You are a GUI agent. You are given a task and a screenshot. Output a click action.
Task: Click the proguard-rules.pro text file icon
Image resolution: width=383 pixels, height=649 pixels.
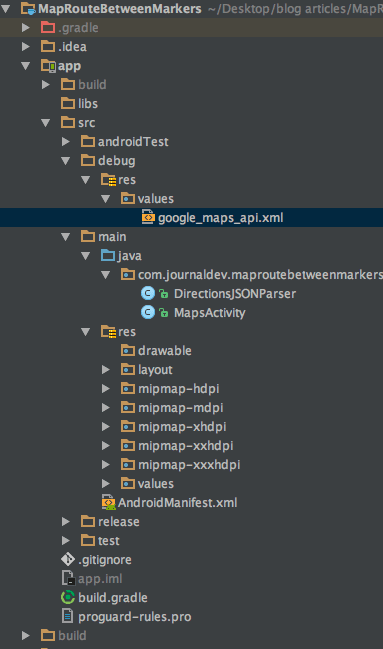[x=67, y=616]
